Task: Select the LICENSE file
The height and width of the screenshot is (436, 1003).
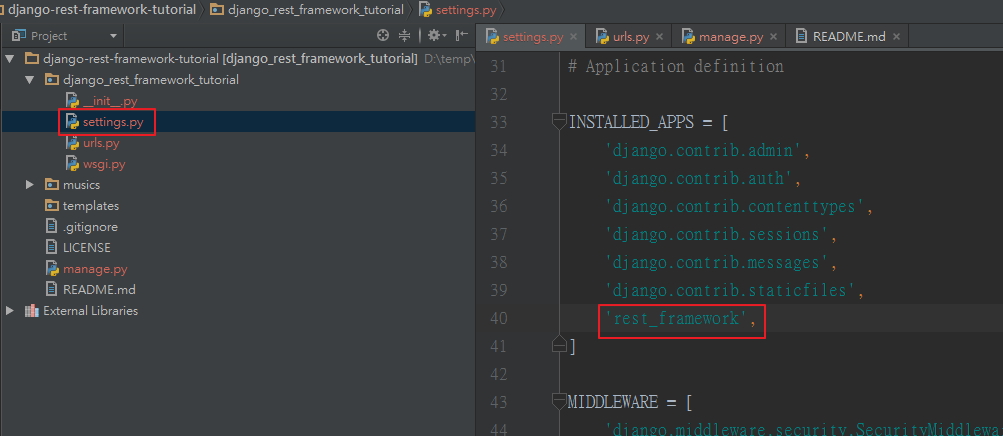Action: pos(86,247)
